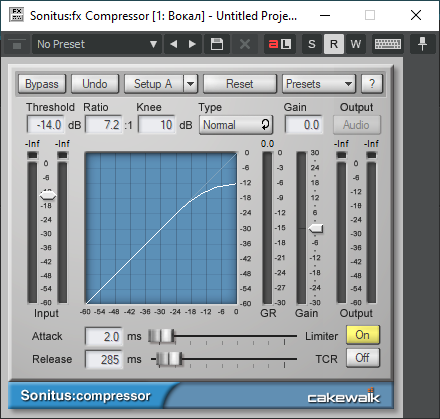The height and width of the screenshot is (419, 440).
Task: Click the Release slider thumb
Action: coord(169,359)
